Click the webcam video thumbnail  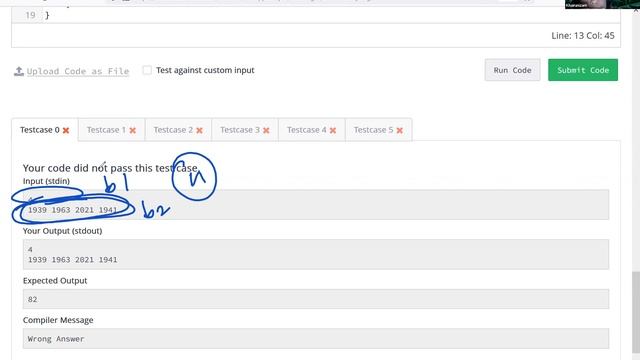point(602,4)
